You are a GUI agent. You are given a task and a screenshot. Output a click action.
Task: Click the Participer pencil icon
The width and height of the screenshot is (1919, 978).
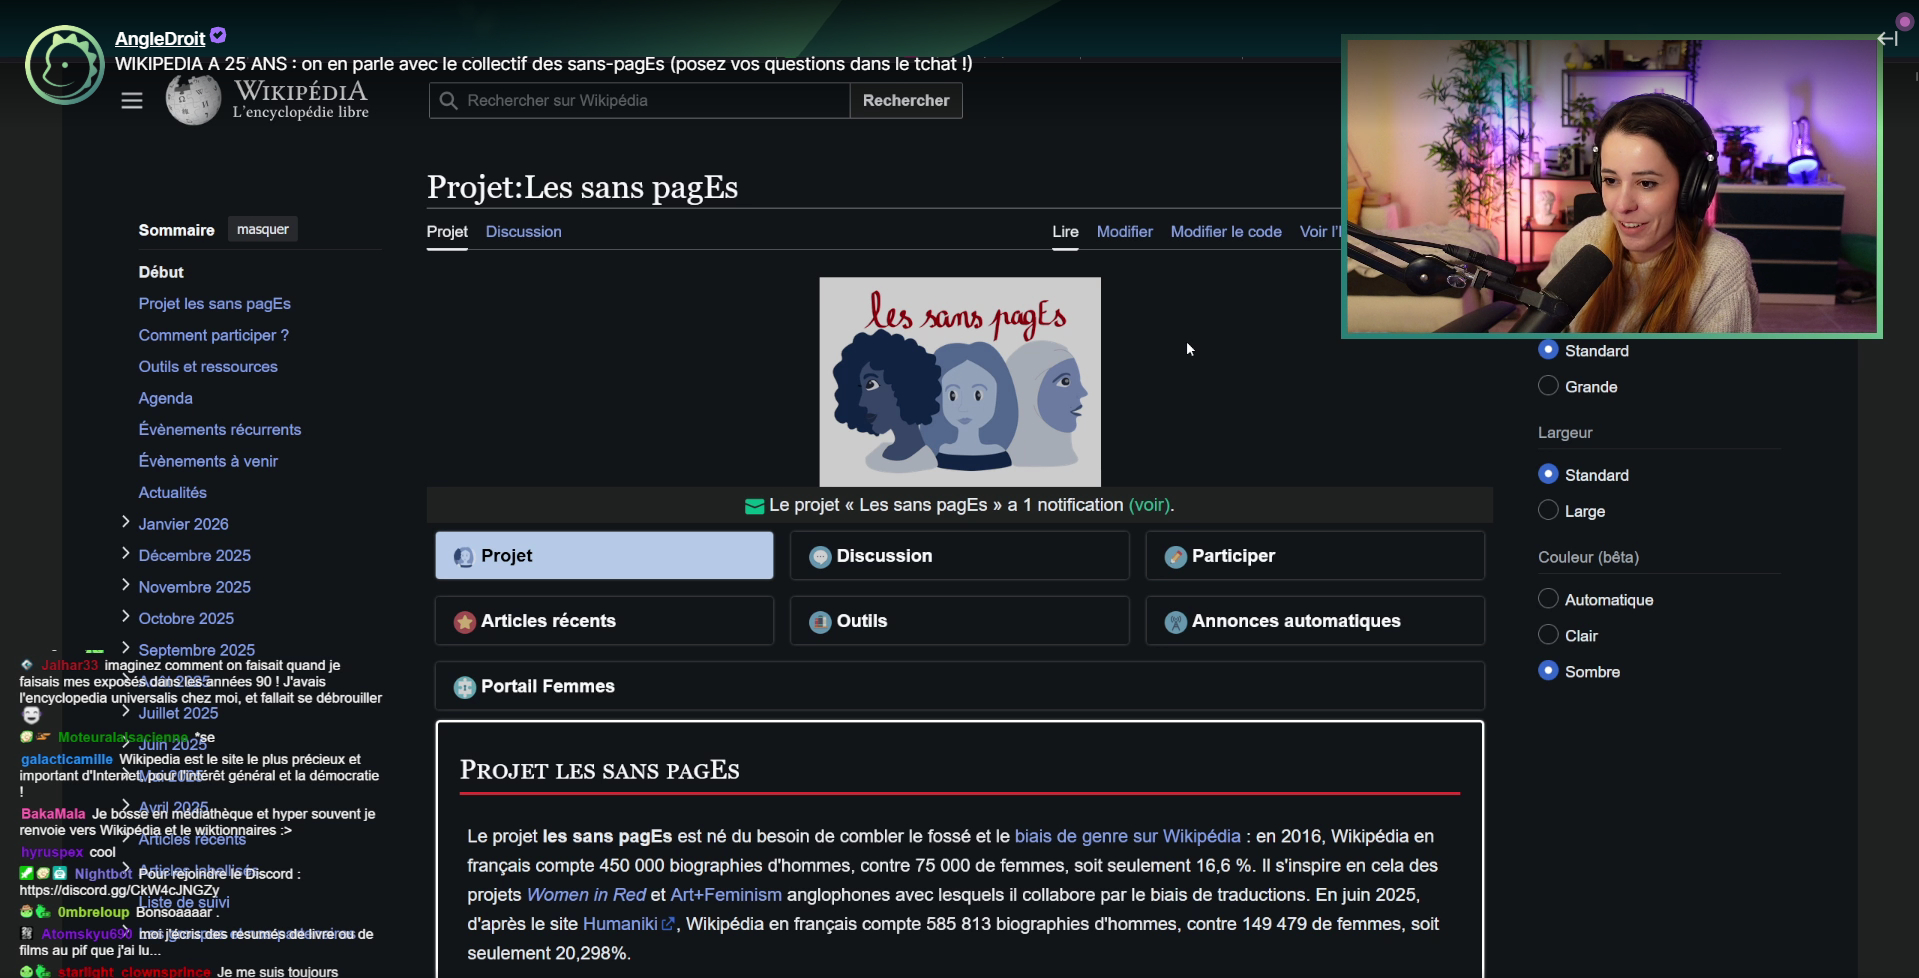[1176, 557]
